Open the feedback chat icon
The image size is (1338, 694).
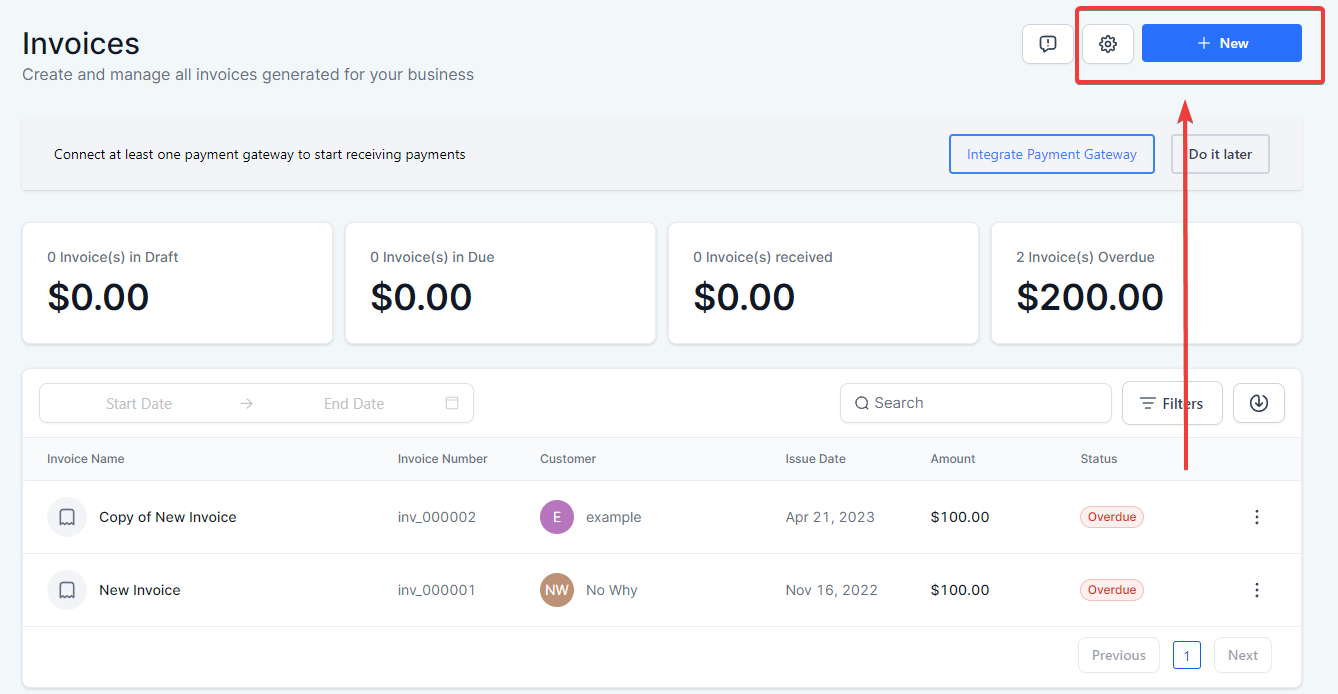pyautogui.click(x=1047, y=43)
